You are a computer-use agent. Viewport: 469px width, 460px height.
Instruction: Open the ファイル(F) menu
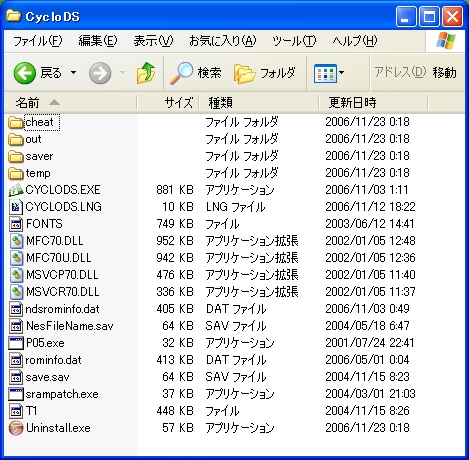[x=37, y=41]
